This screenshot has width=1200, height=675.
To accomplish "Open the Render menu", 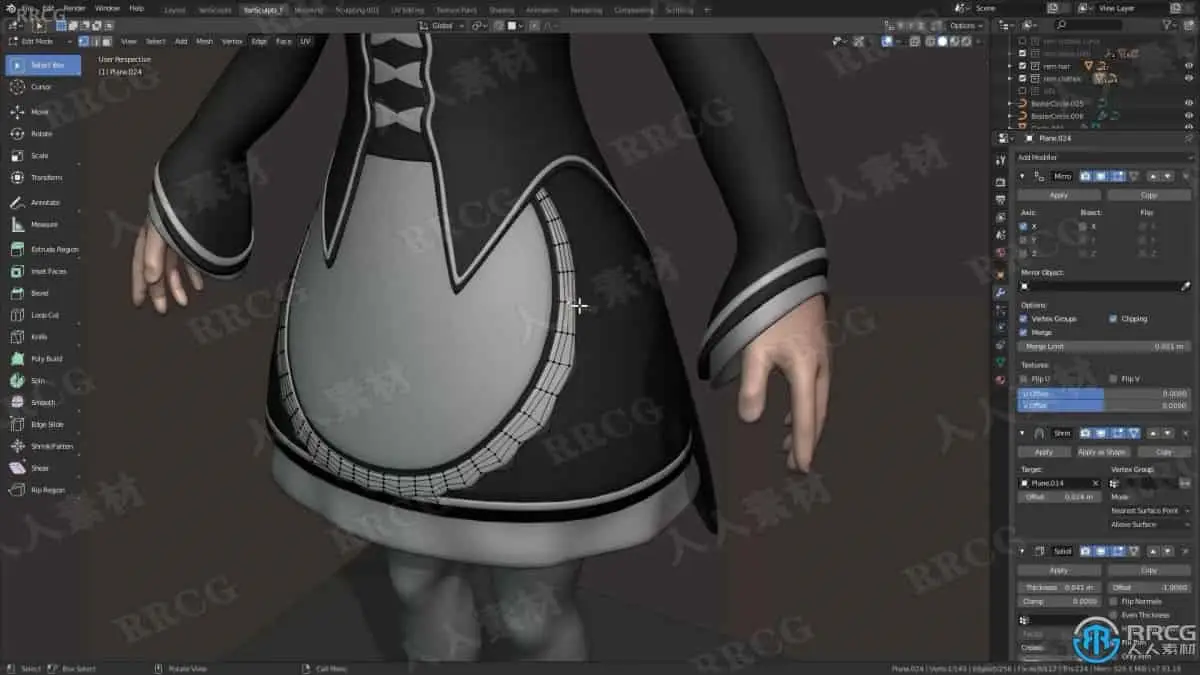I will (75, 8).
